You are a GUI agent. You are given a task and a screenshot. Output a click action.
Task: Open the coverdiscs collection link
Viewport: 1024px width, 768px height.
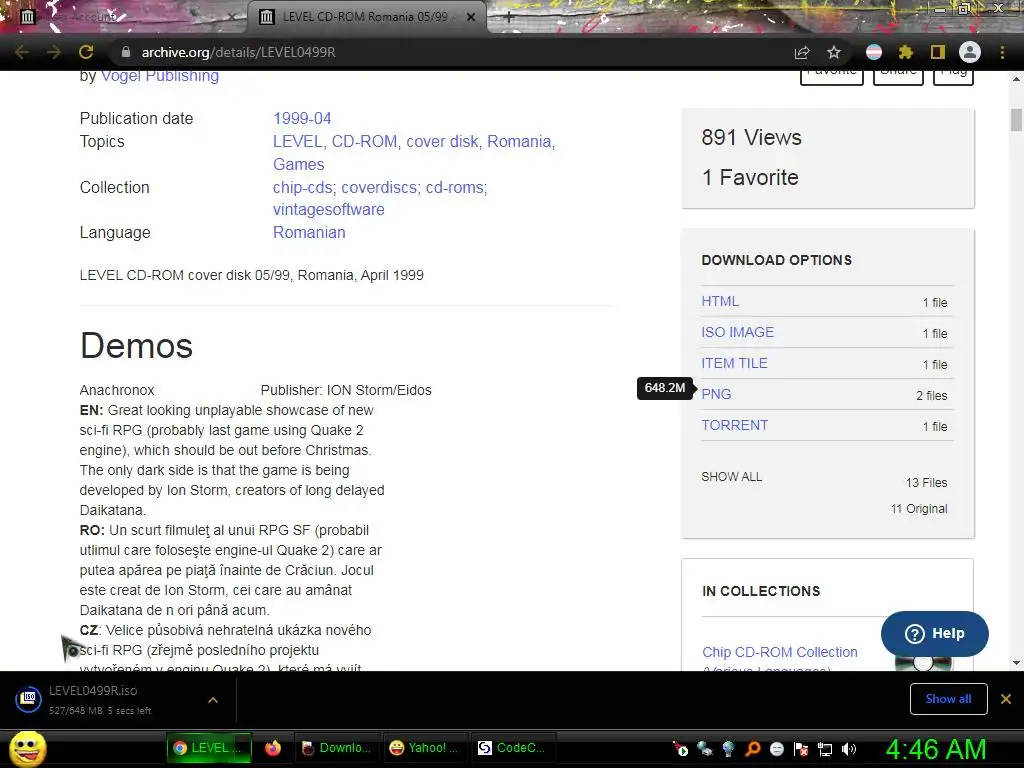tap(379, 187)
